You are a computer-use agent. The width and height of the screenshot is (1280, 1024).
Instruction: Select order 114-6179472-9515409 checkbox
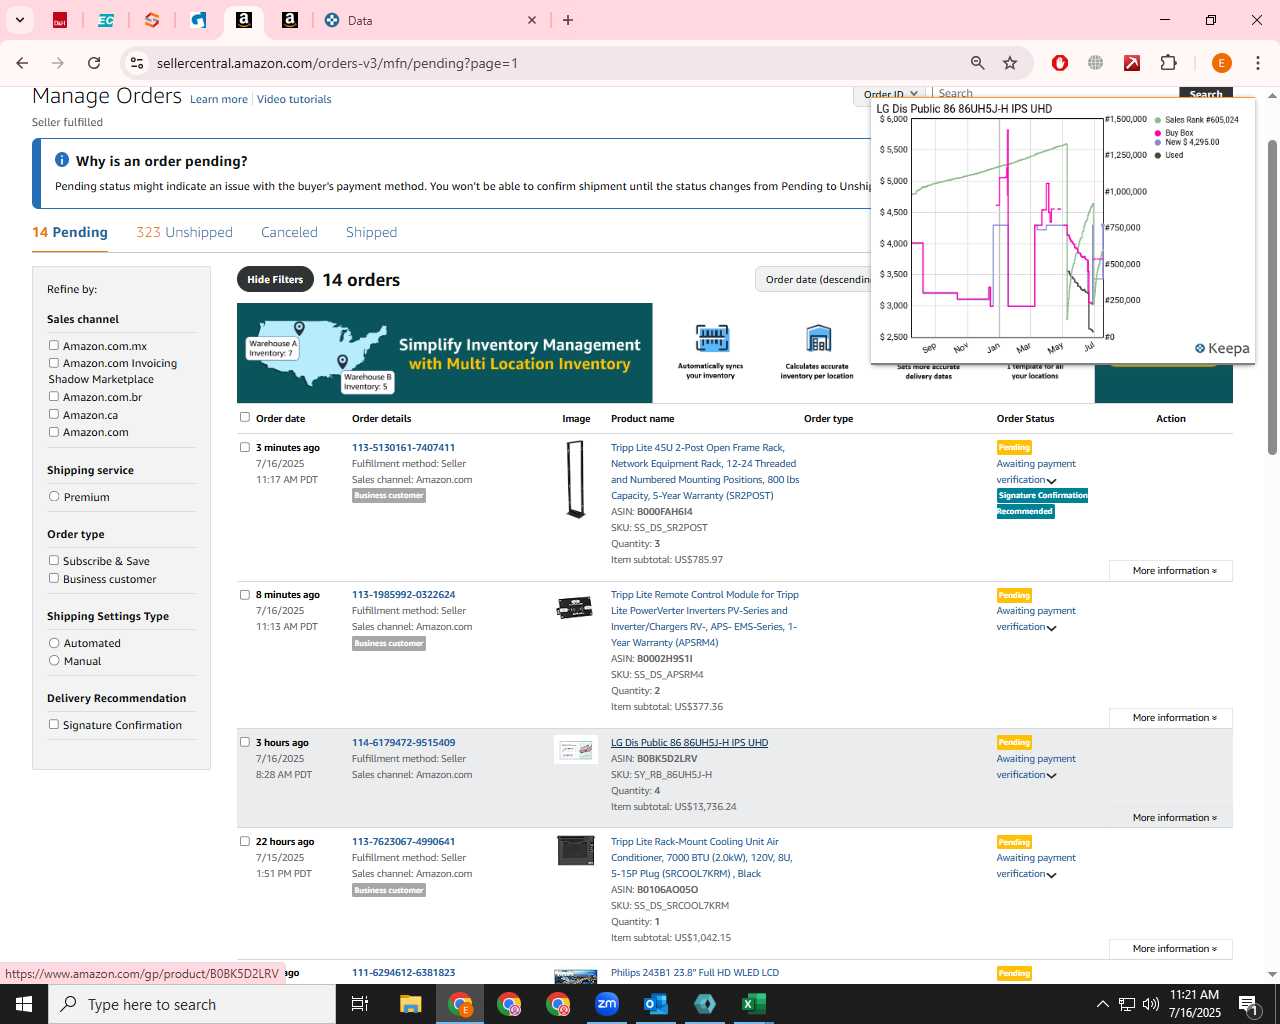245,743
